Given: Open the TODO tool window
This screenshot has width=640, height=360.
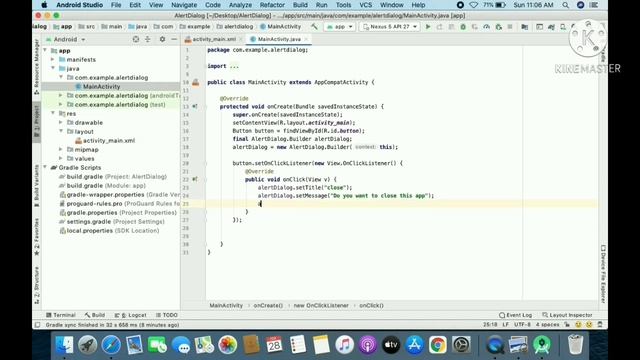Looking at the screenshot, I should 167,315.
